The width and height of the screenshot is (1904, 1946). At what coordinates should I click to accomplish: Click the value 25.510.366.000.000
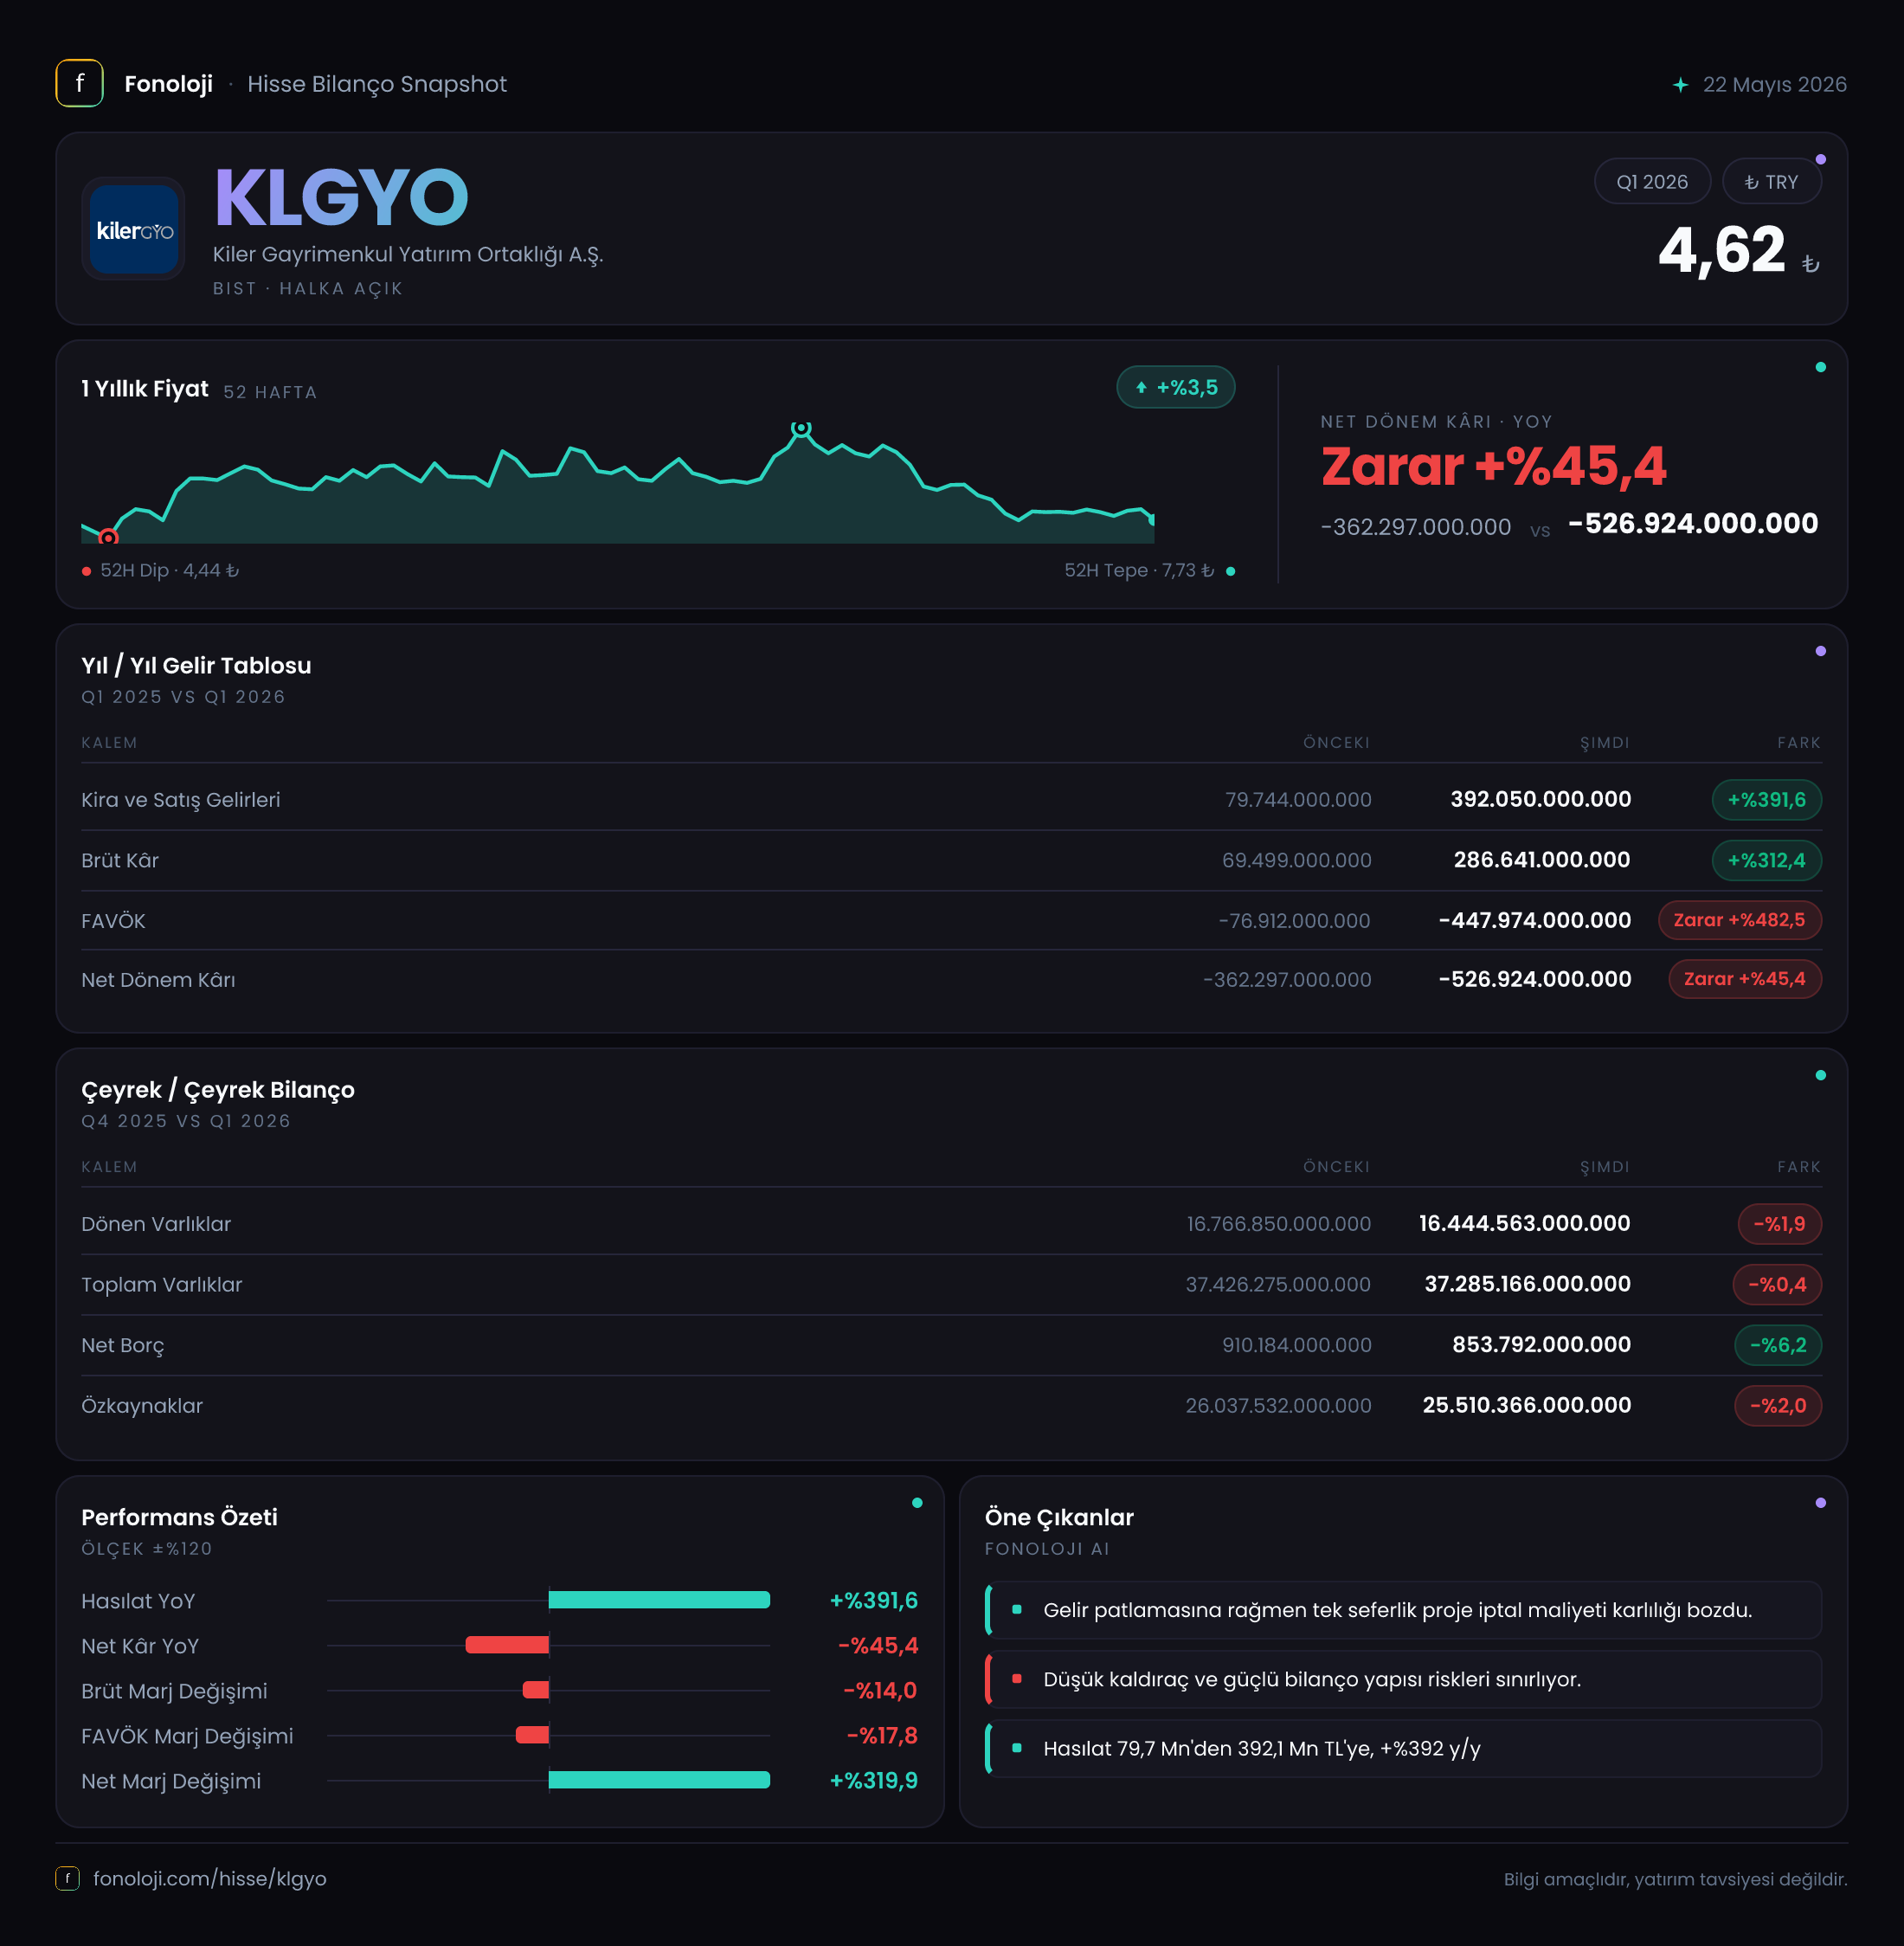pos(1527,1405)
